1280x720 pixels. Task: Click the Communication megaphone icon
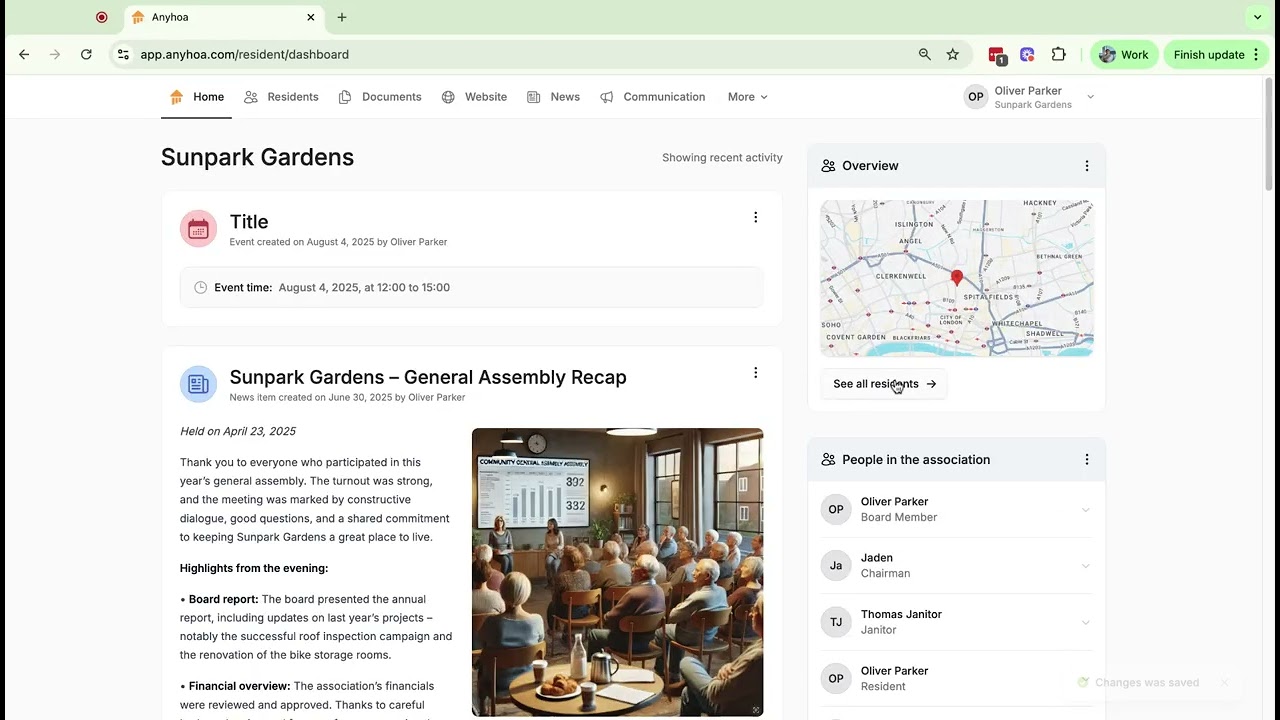[607, 97]
